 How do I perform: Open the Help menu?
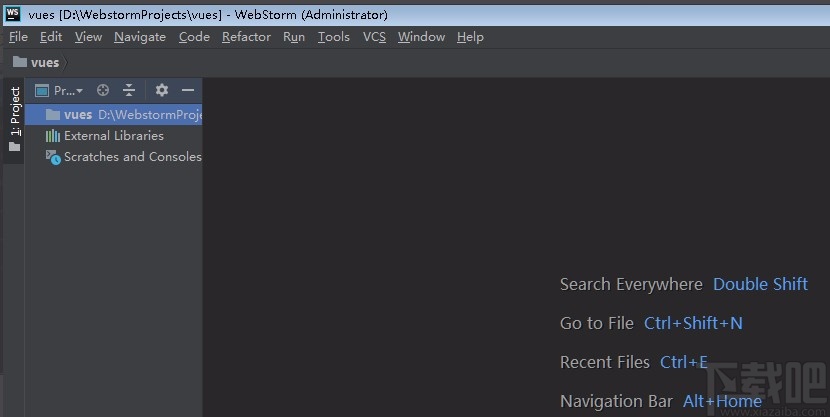(470, 37)
